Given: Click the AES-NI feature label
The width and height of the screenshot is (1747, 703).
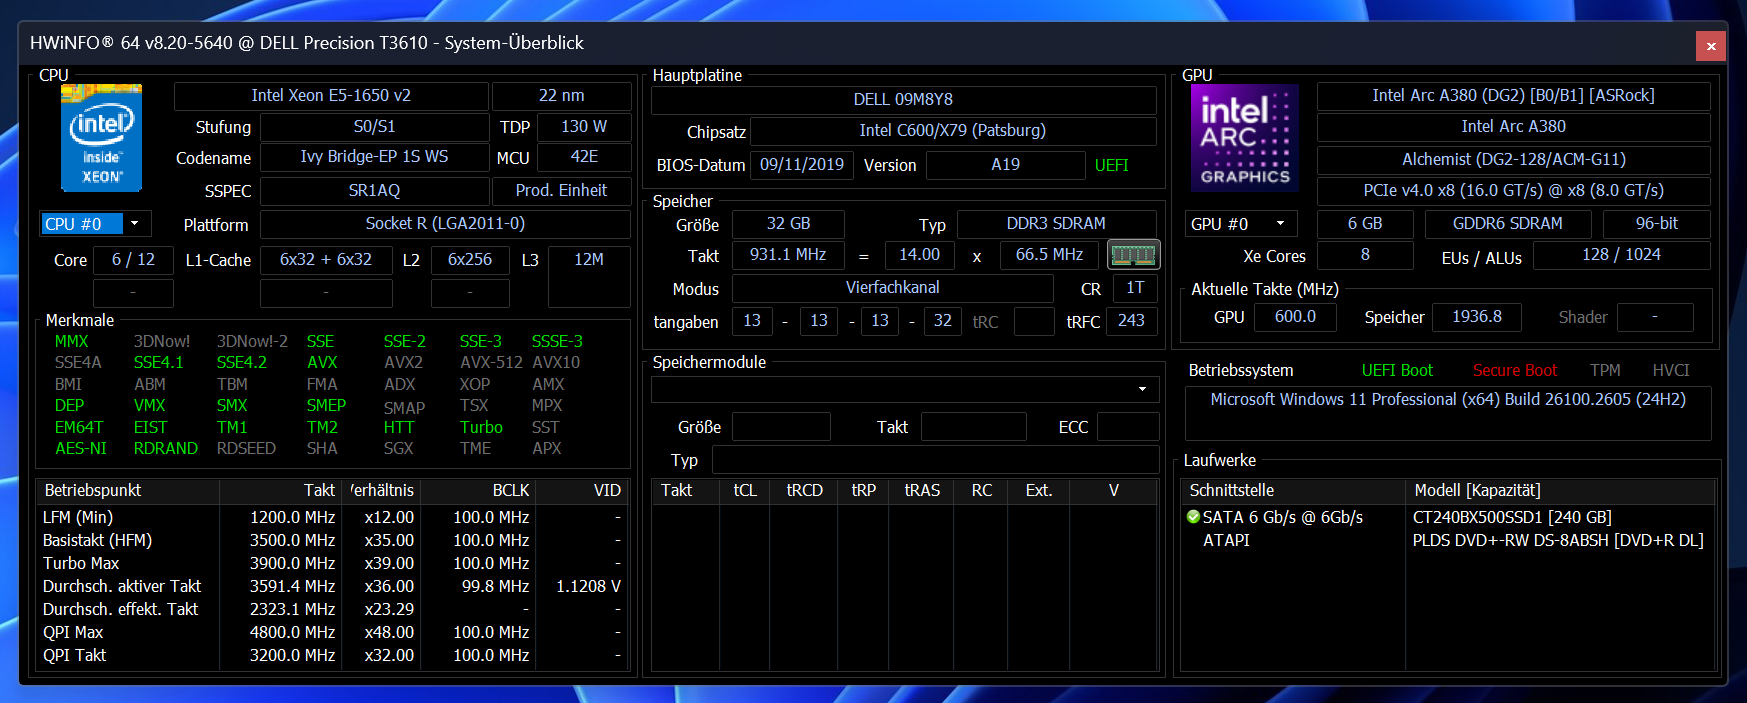Looking at the screenshot, I should pyautogui.click(x=81, y=449).
